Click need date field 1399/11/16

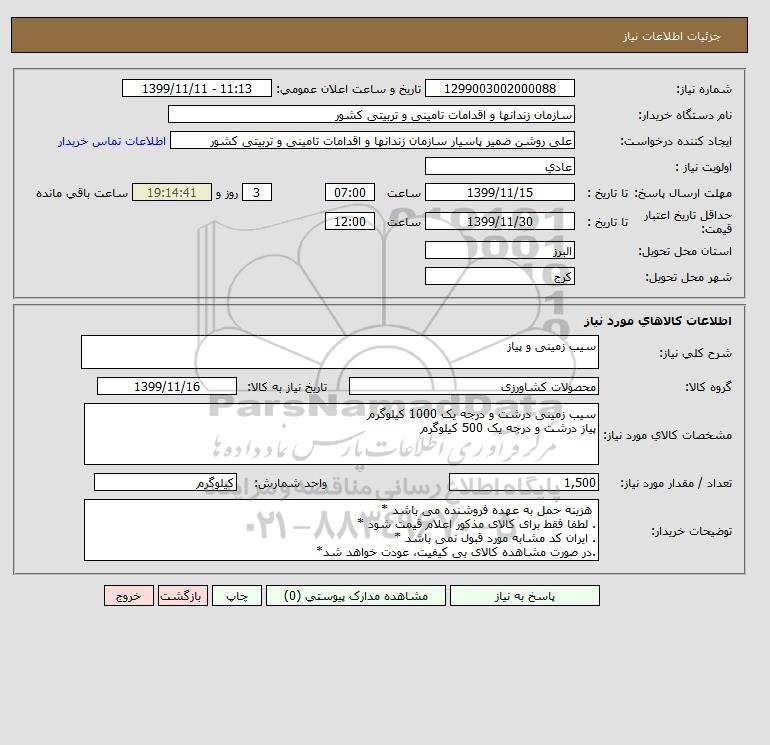pyautogui.click(x=167, y=386)
